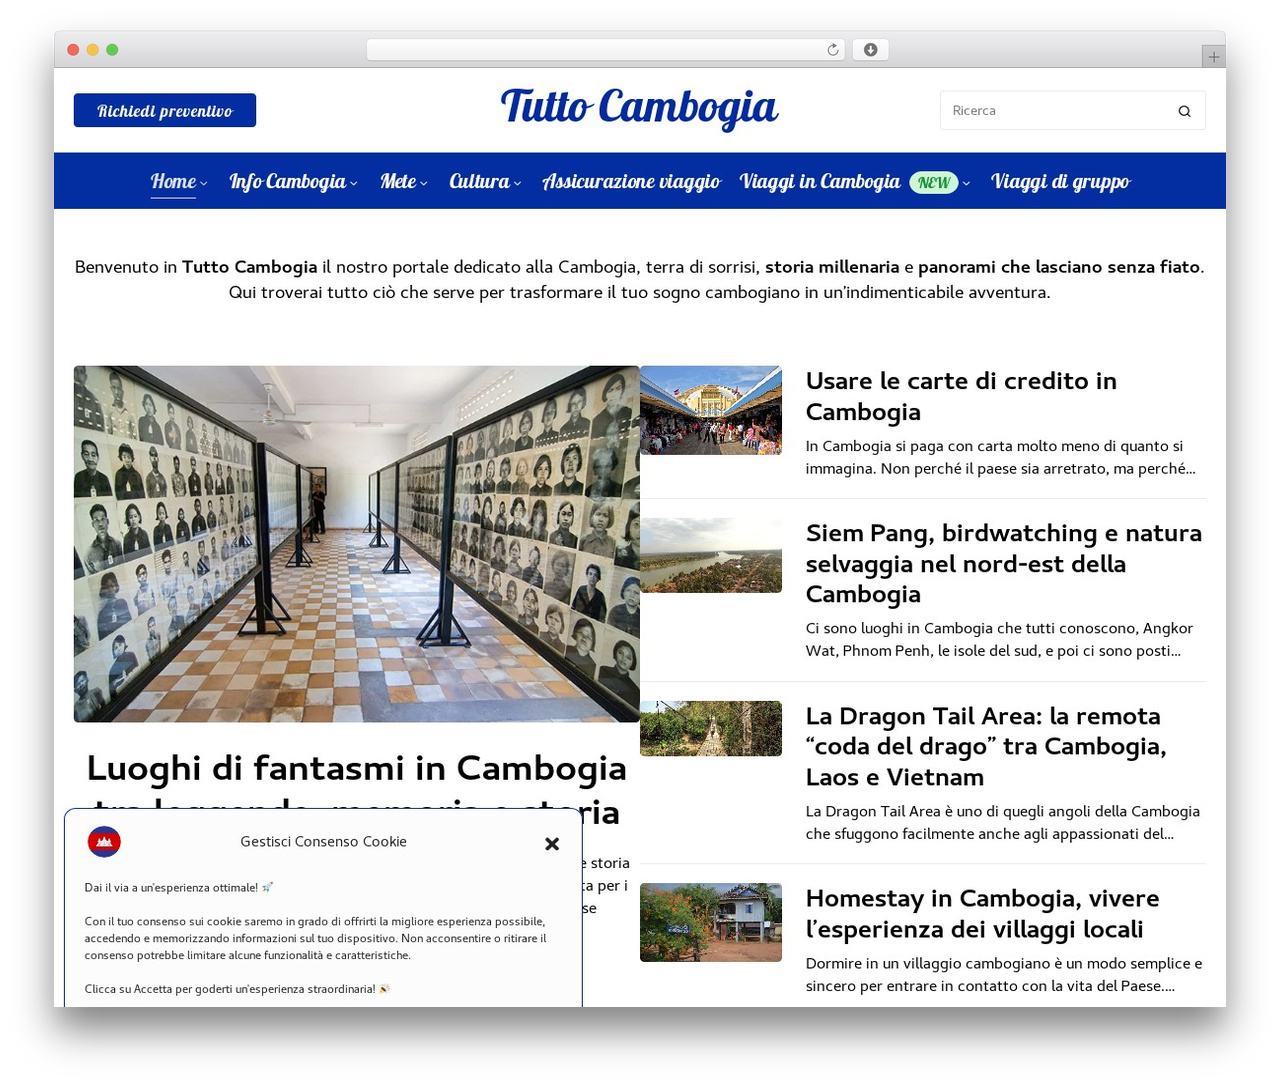Viewport: 1280px width, 1084px height.
Task: Open the Tuol Sleng photo gallery image
Action: (356, 544)
